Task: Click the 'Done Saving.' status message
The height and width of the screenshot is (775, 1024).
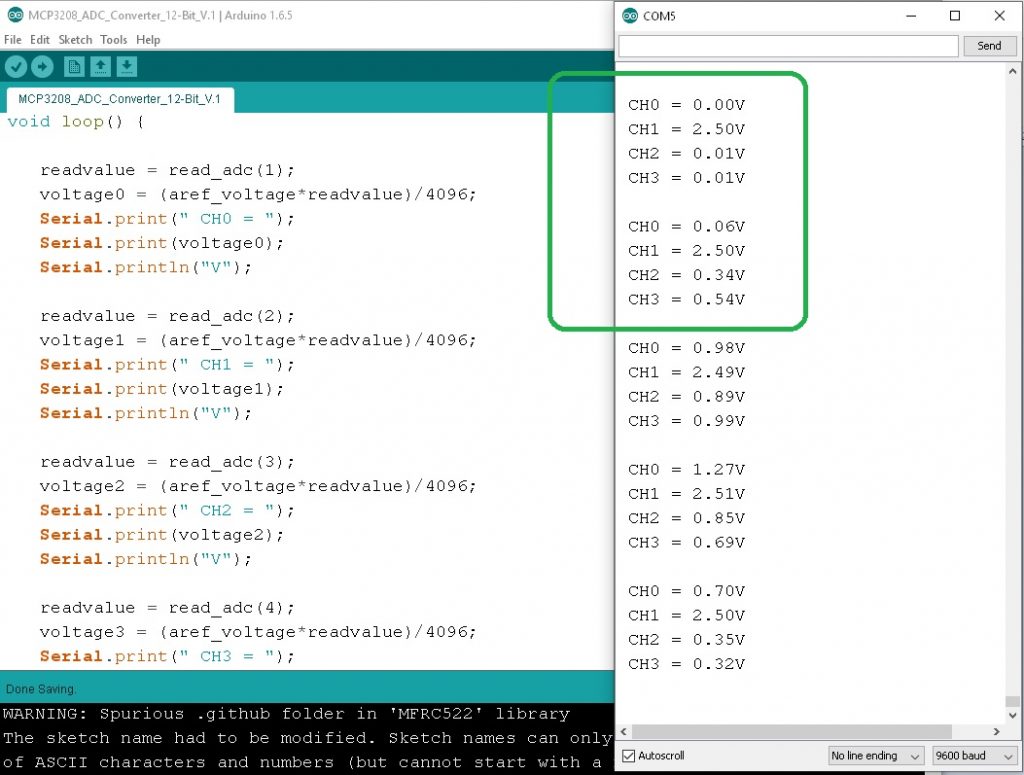Action: coord(40,689)
